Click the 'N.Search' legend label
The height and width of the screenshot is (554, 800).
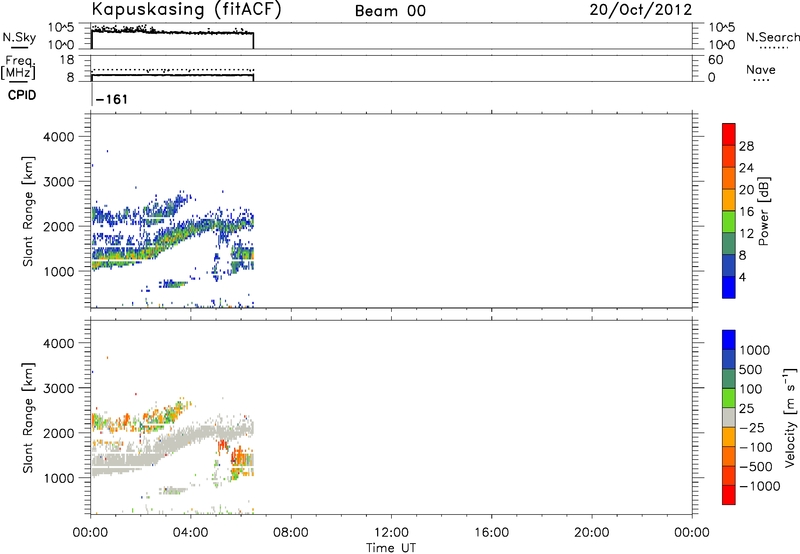coord(772,37)
